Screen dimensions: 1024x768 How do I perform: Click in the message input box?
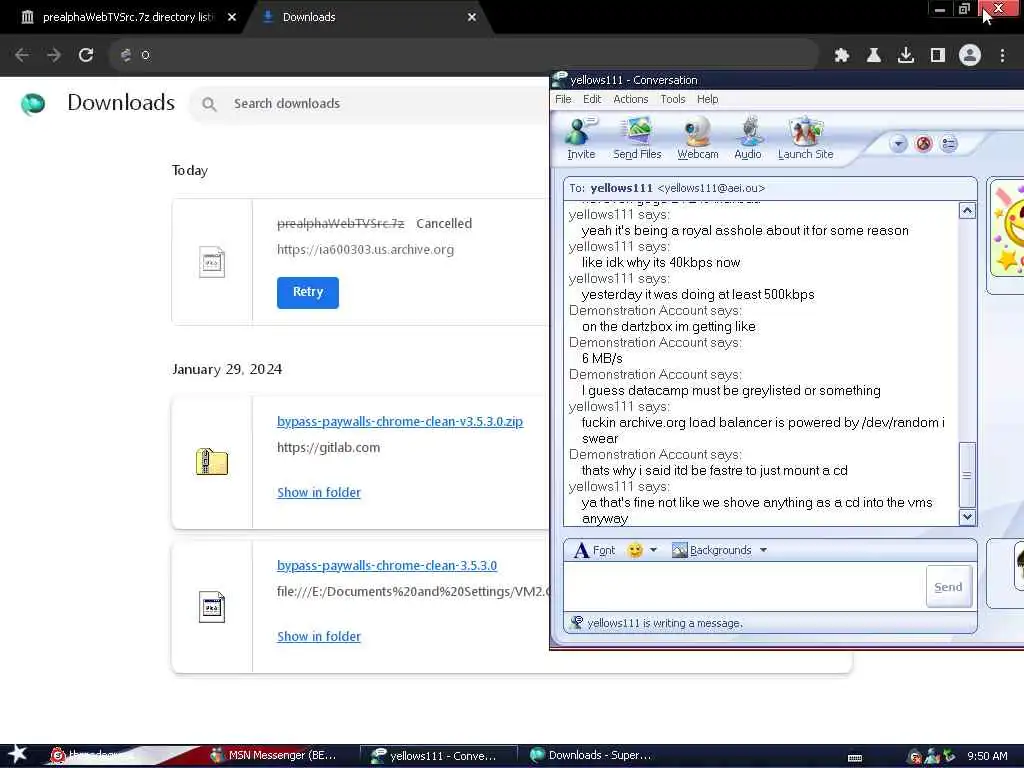[x=744, y=586]
